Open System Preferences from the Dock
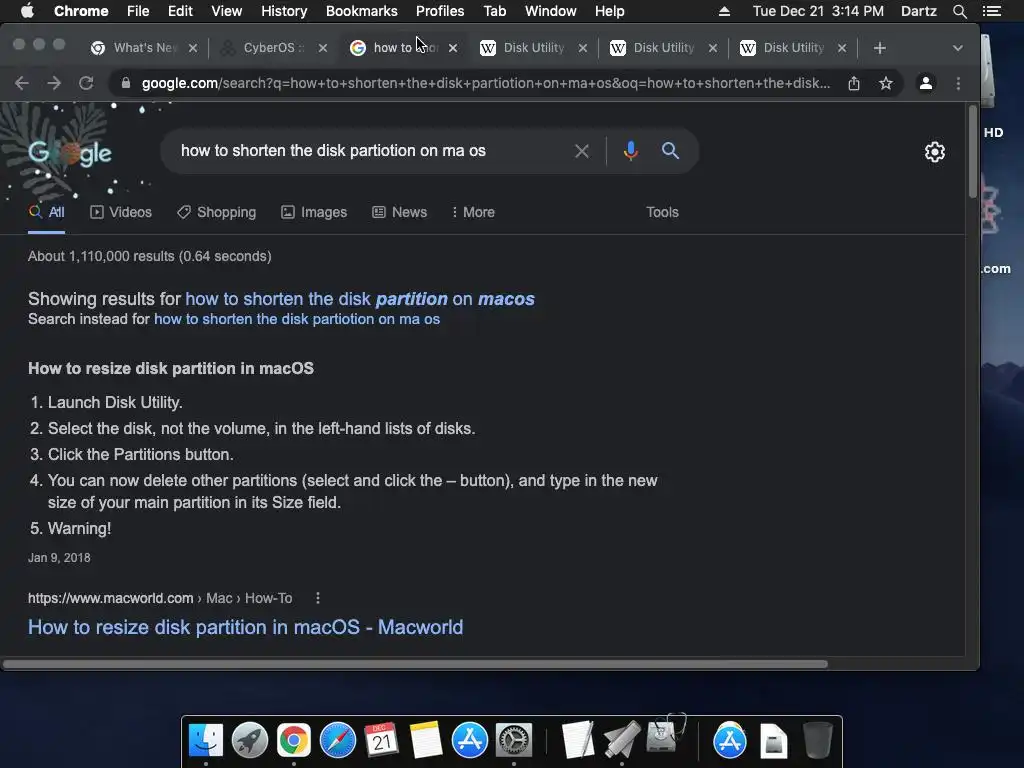Viewport: 1024px width, 768px height. pos(514,741)
